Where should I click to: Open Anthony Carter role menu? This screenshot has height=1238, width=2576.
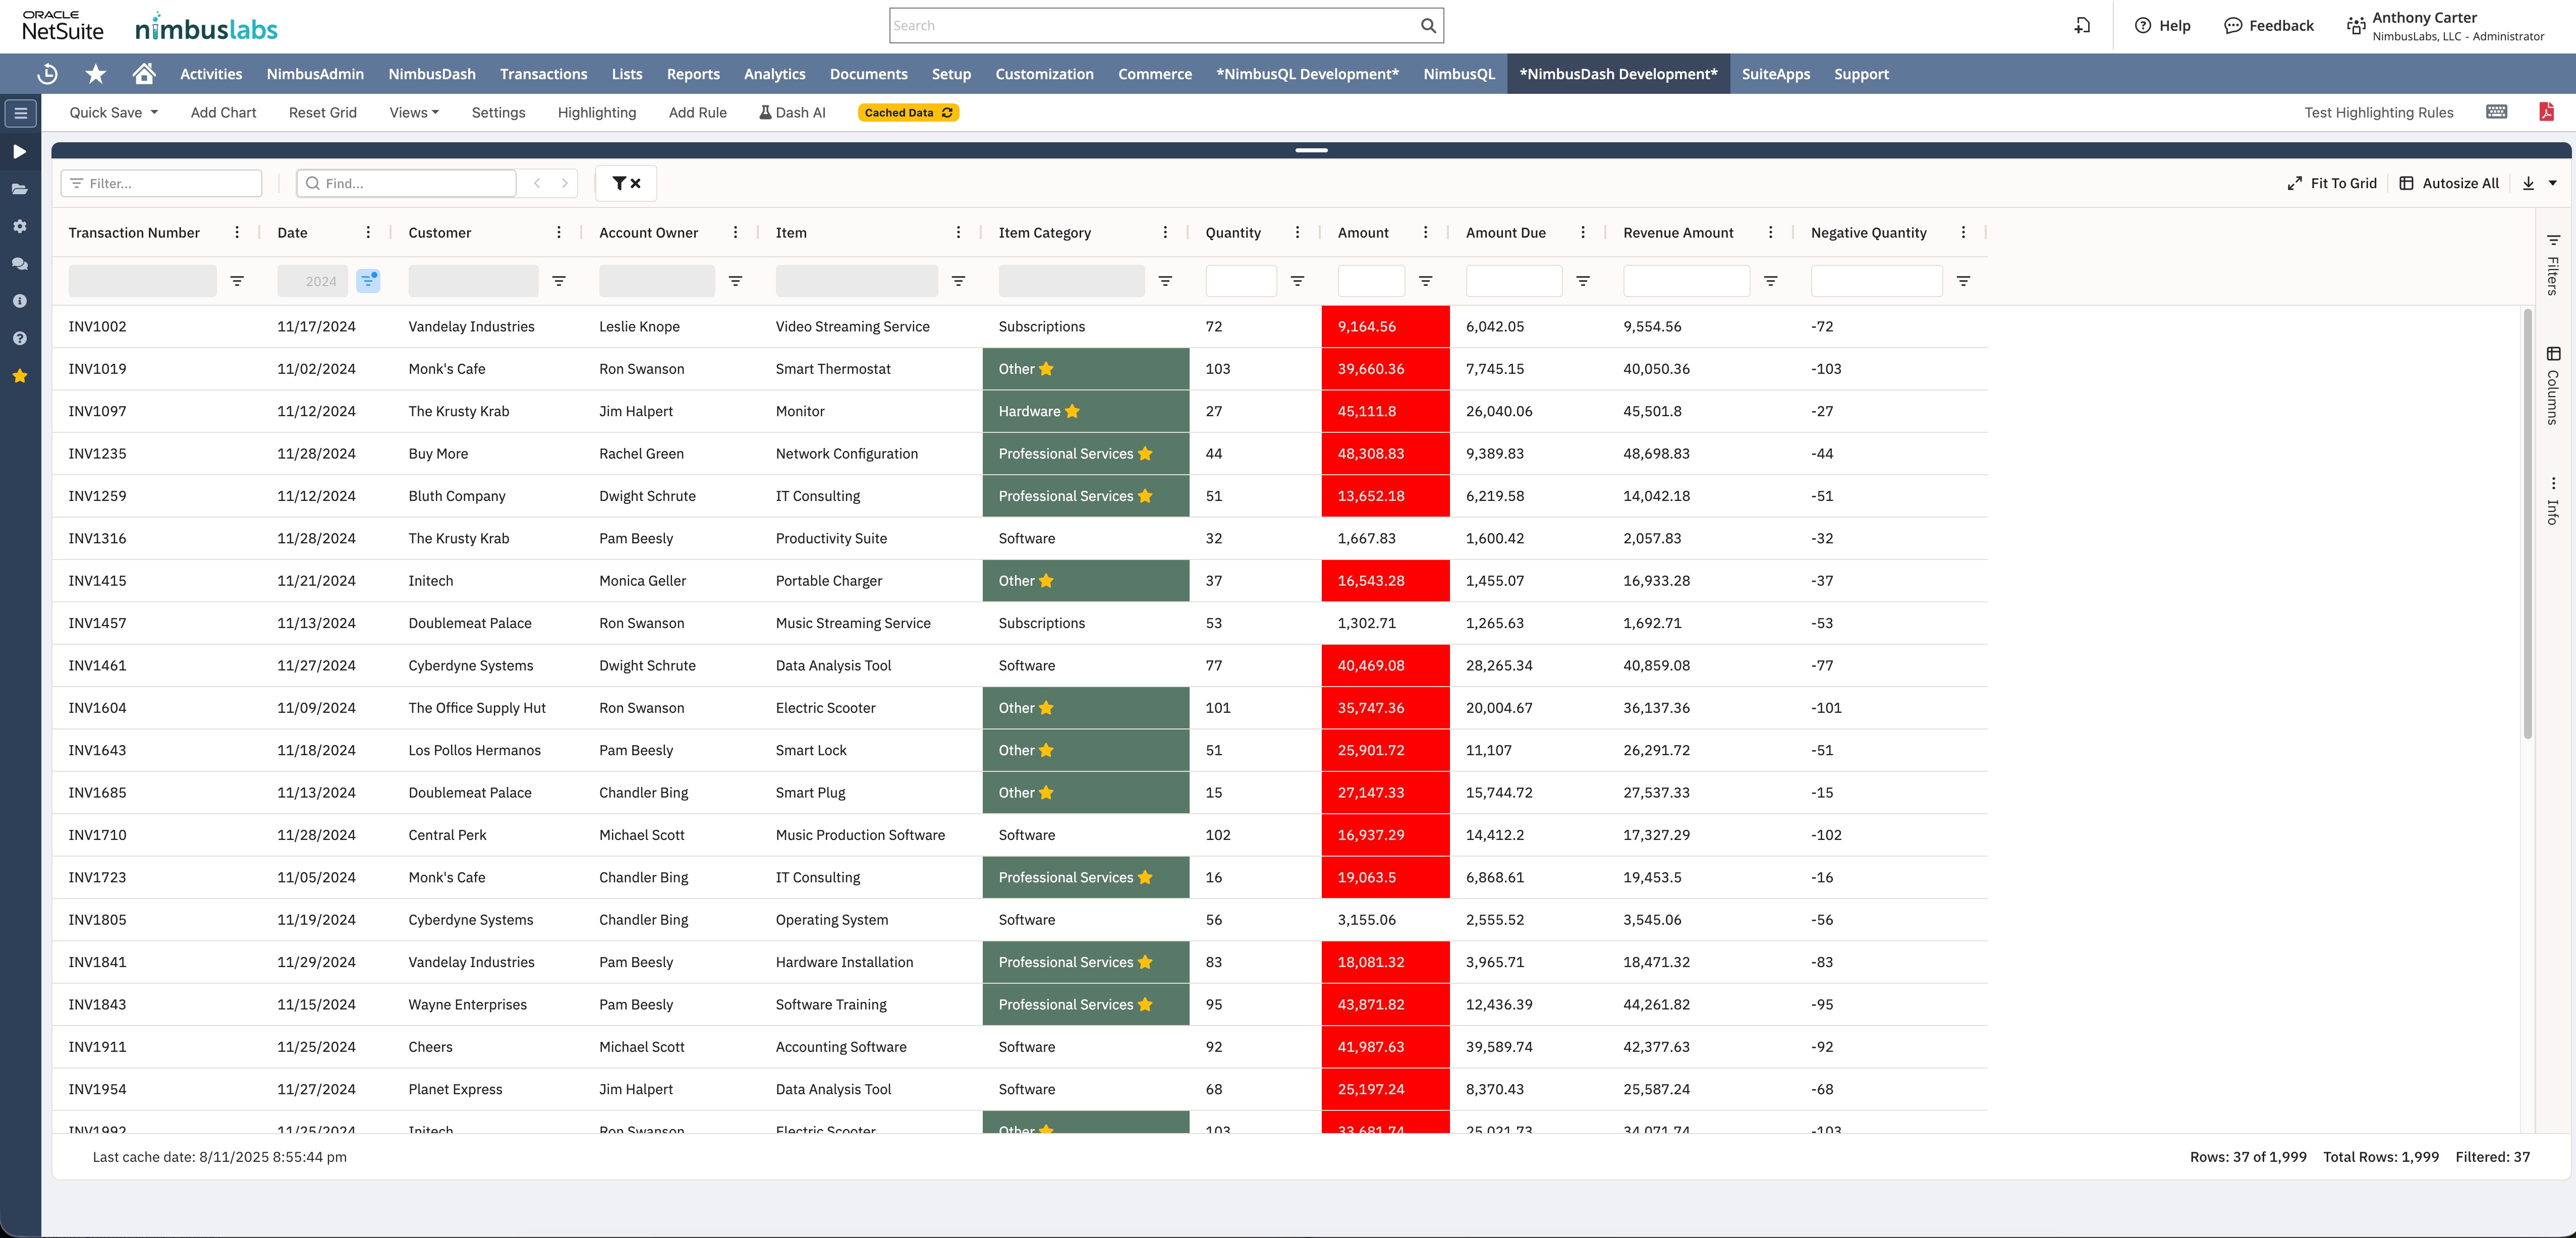[2445, 26]
